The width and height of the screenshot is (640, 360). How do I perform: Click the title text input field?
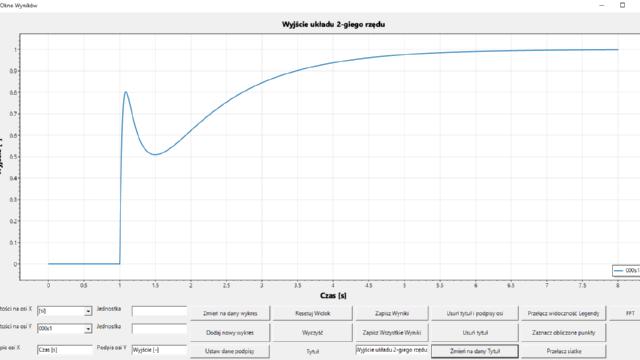392,350
